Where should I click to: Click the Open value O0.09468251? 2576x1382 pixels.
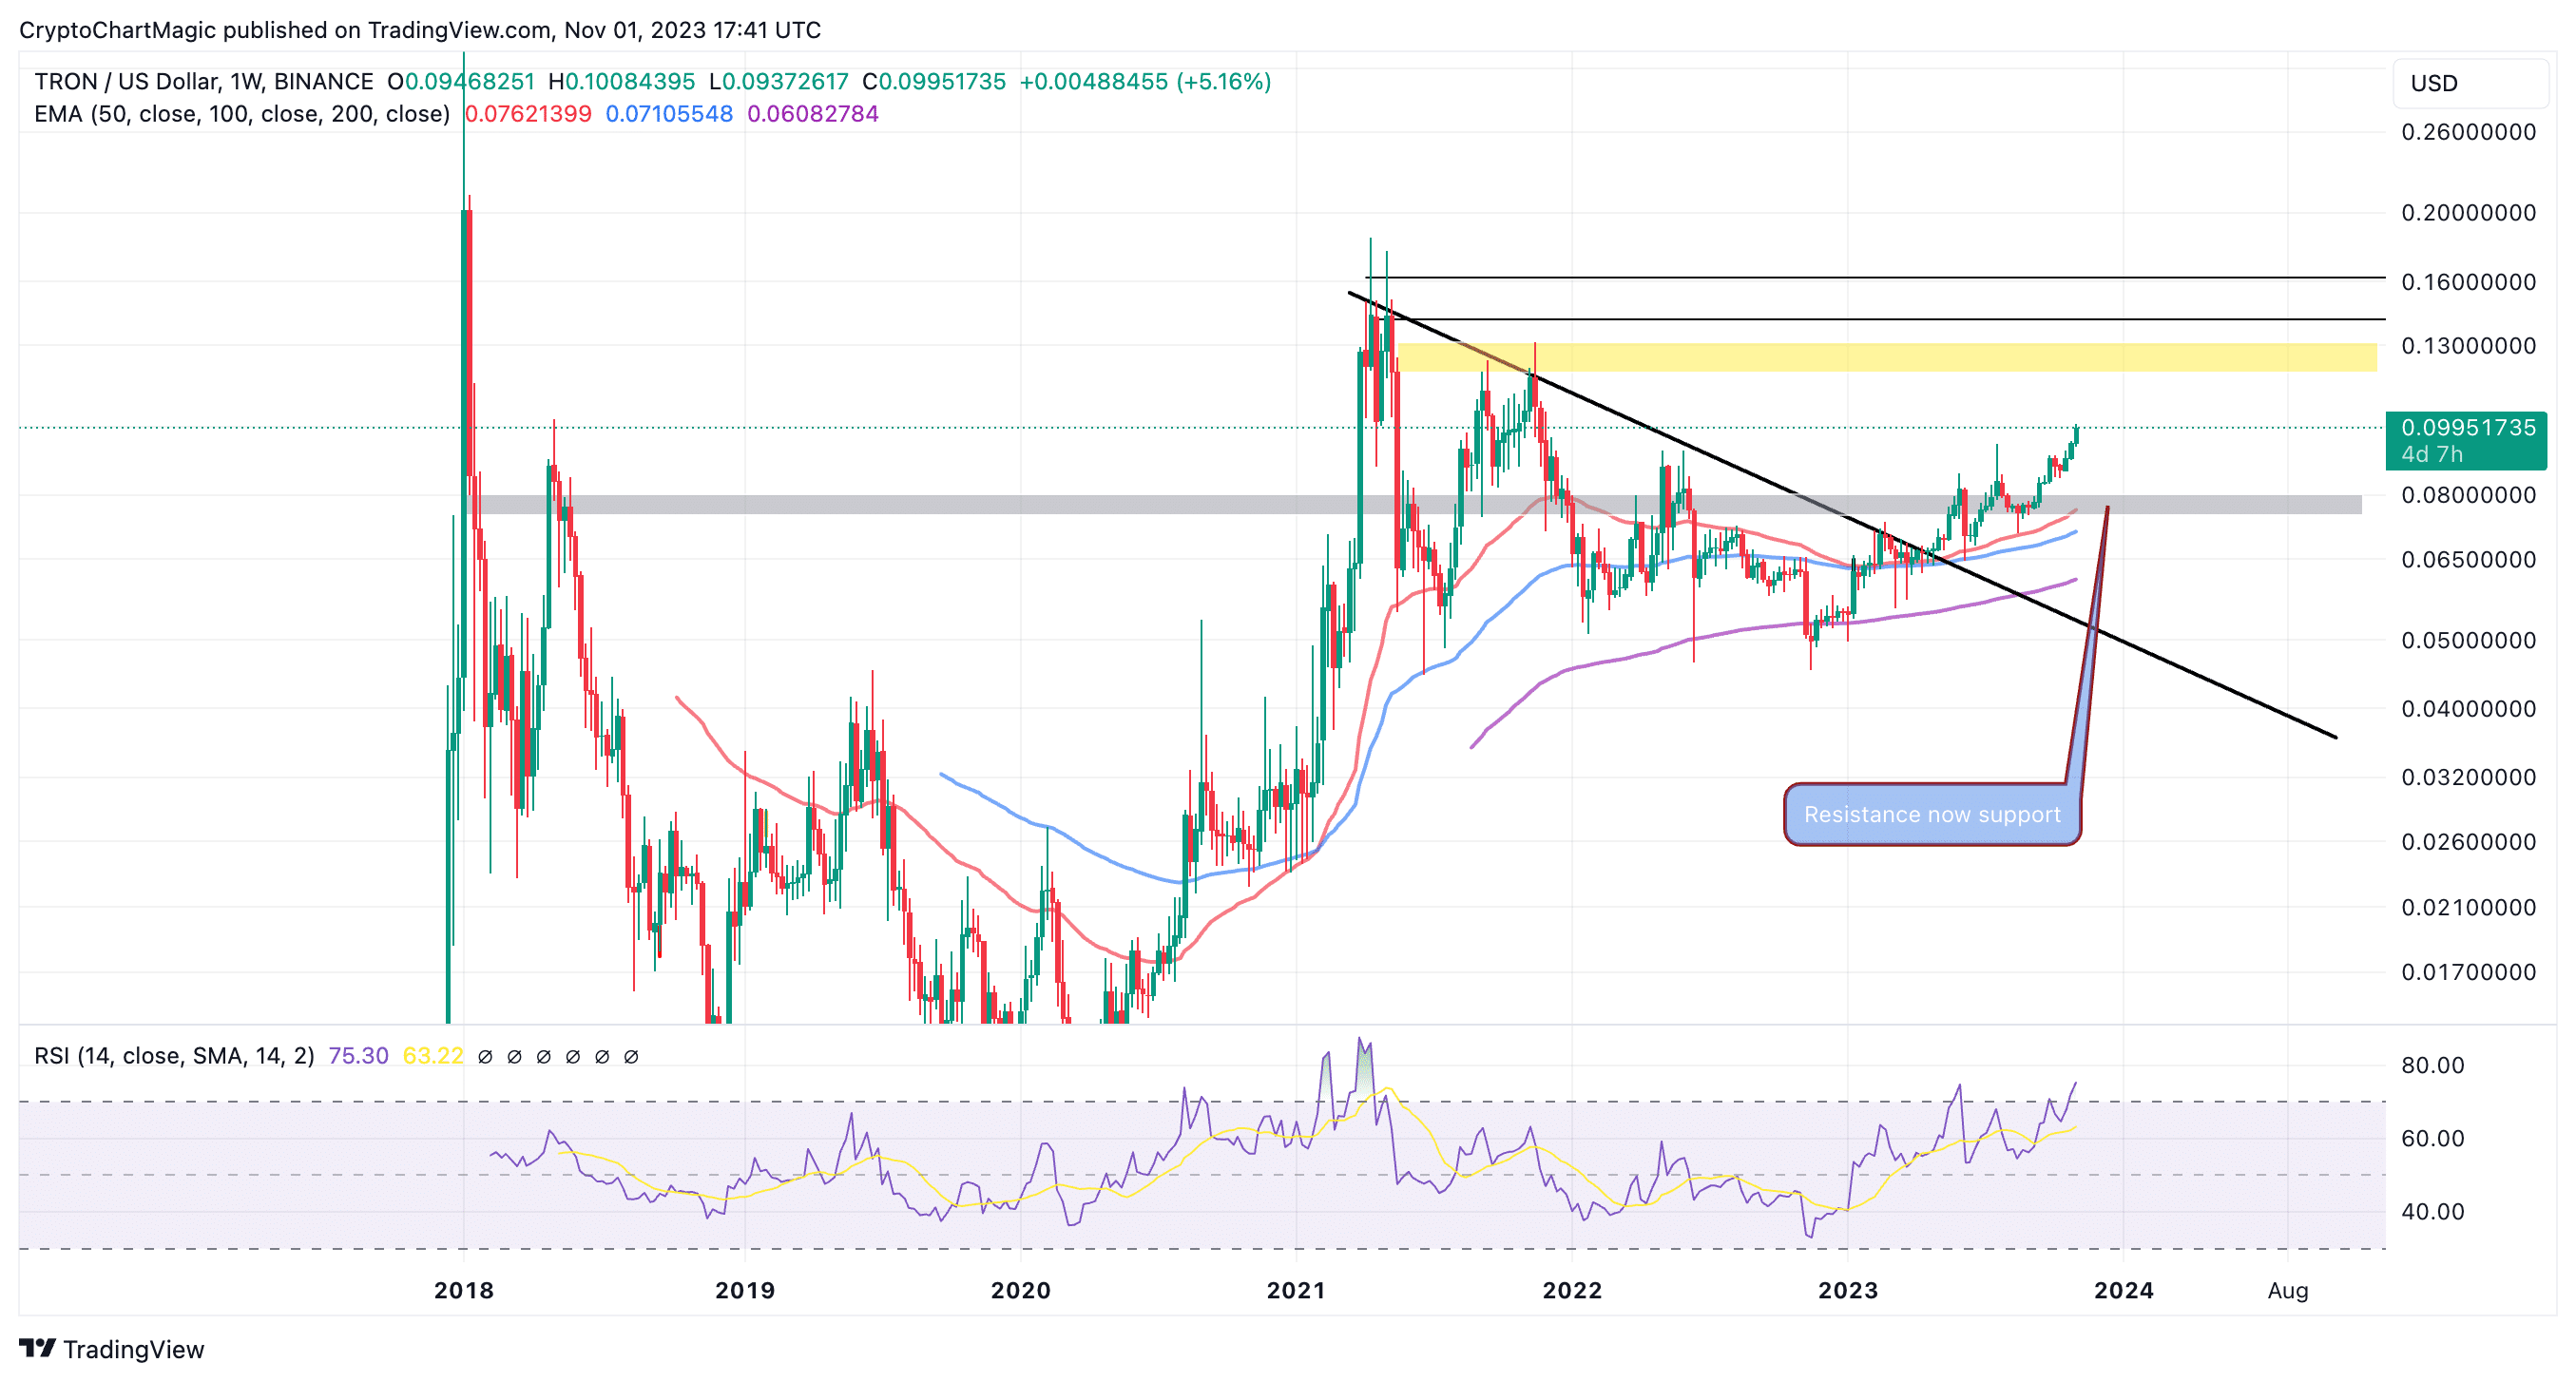pyautogui.click(x=461, y=81)
